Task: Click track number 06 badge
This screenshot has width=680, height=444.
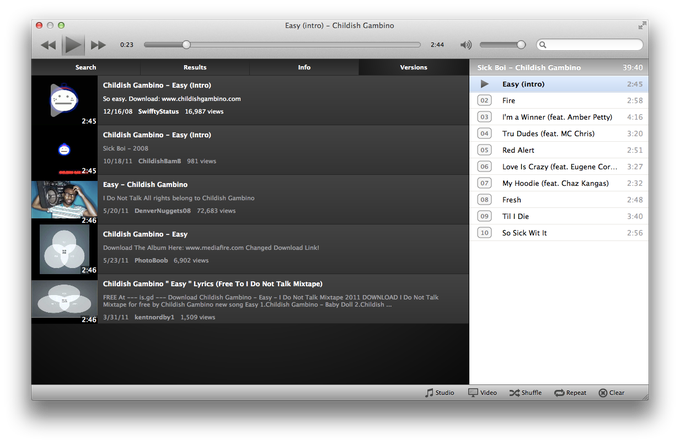Action: 484,166
